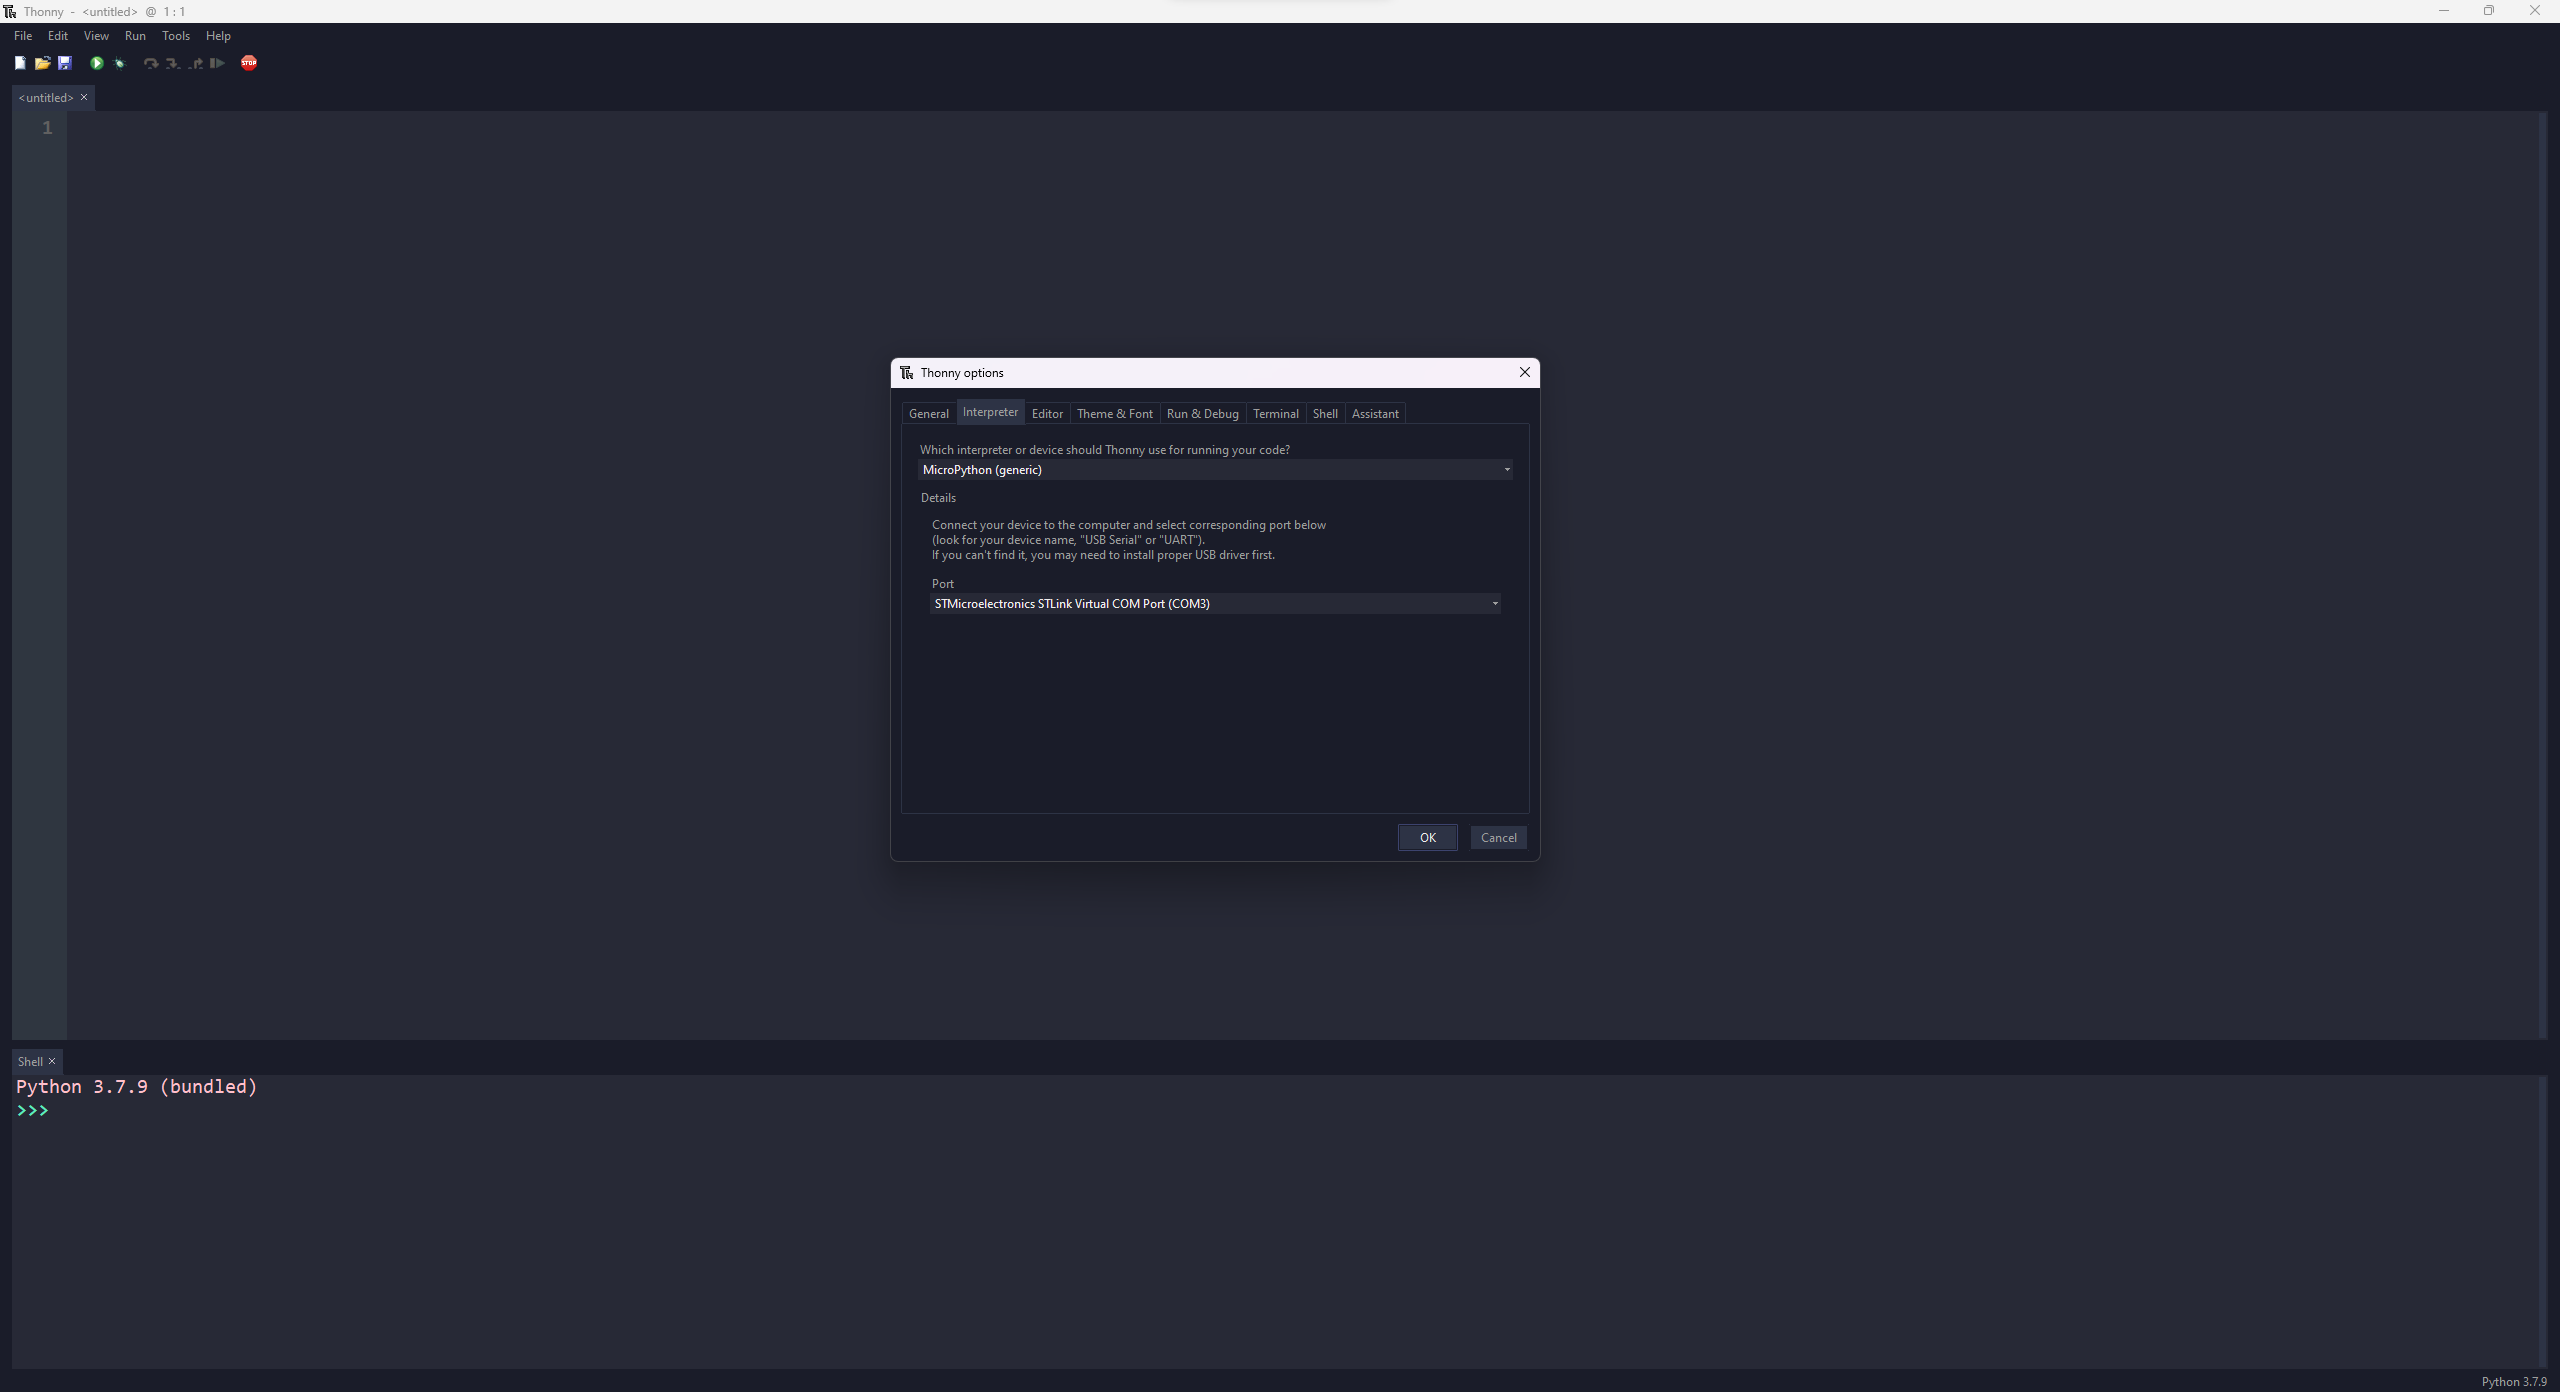Click the Python 3.7.9 status bar label

click(2515, 1381)
